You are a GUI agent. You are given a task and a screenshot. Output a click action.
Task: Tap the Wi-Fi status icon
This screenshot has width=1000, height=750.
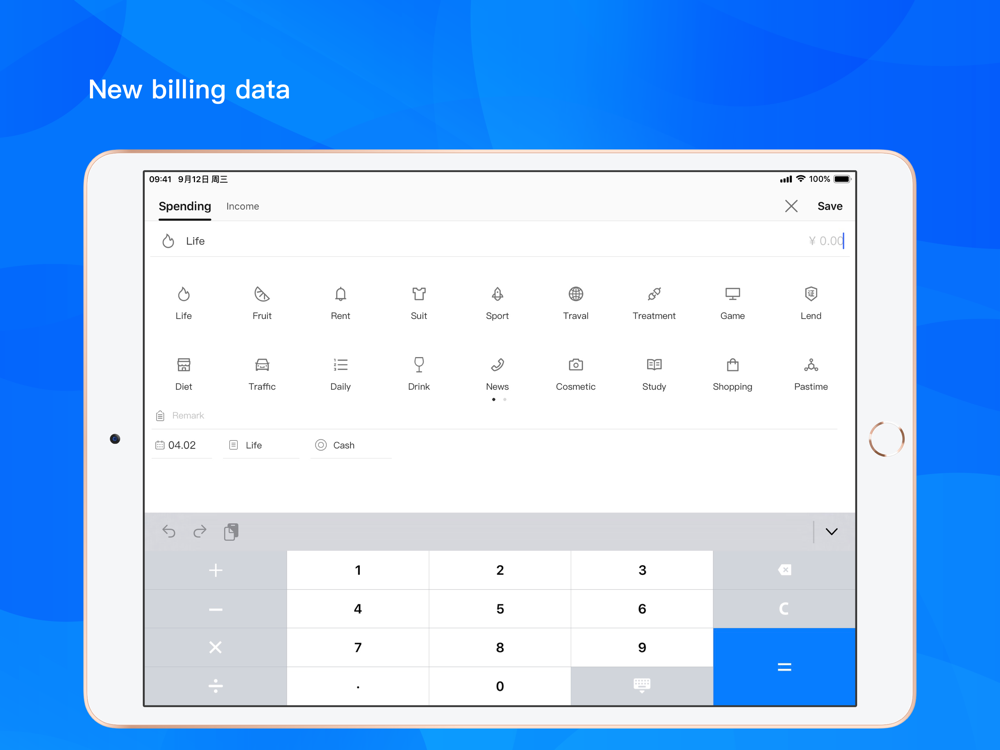click(x=800, y=179)
